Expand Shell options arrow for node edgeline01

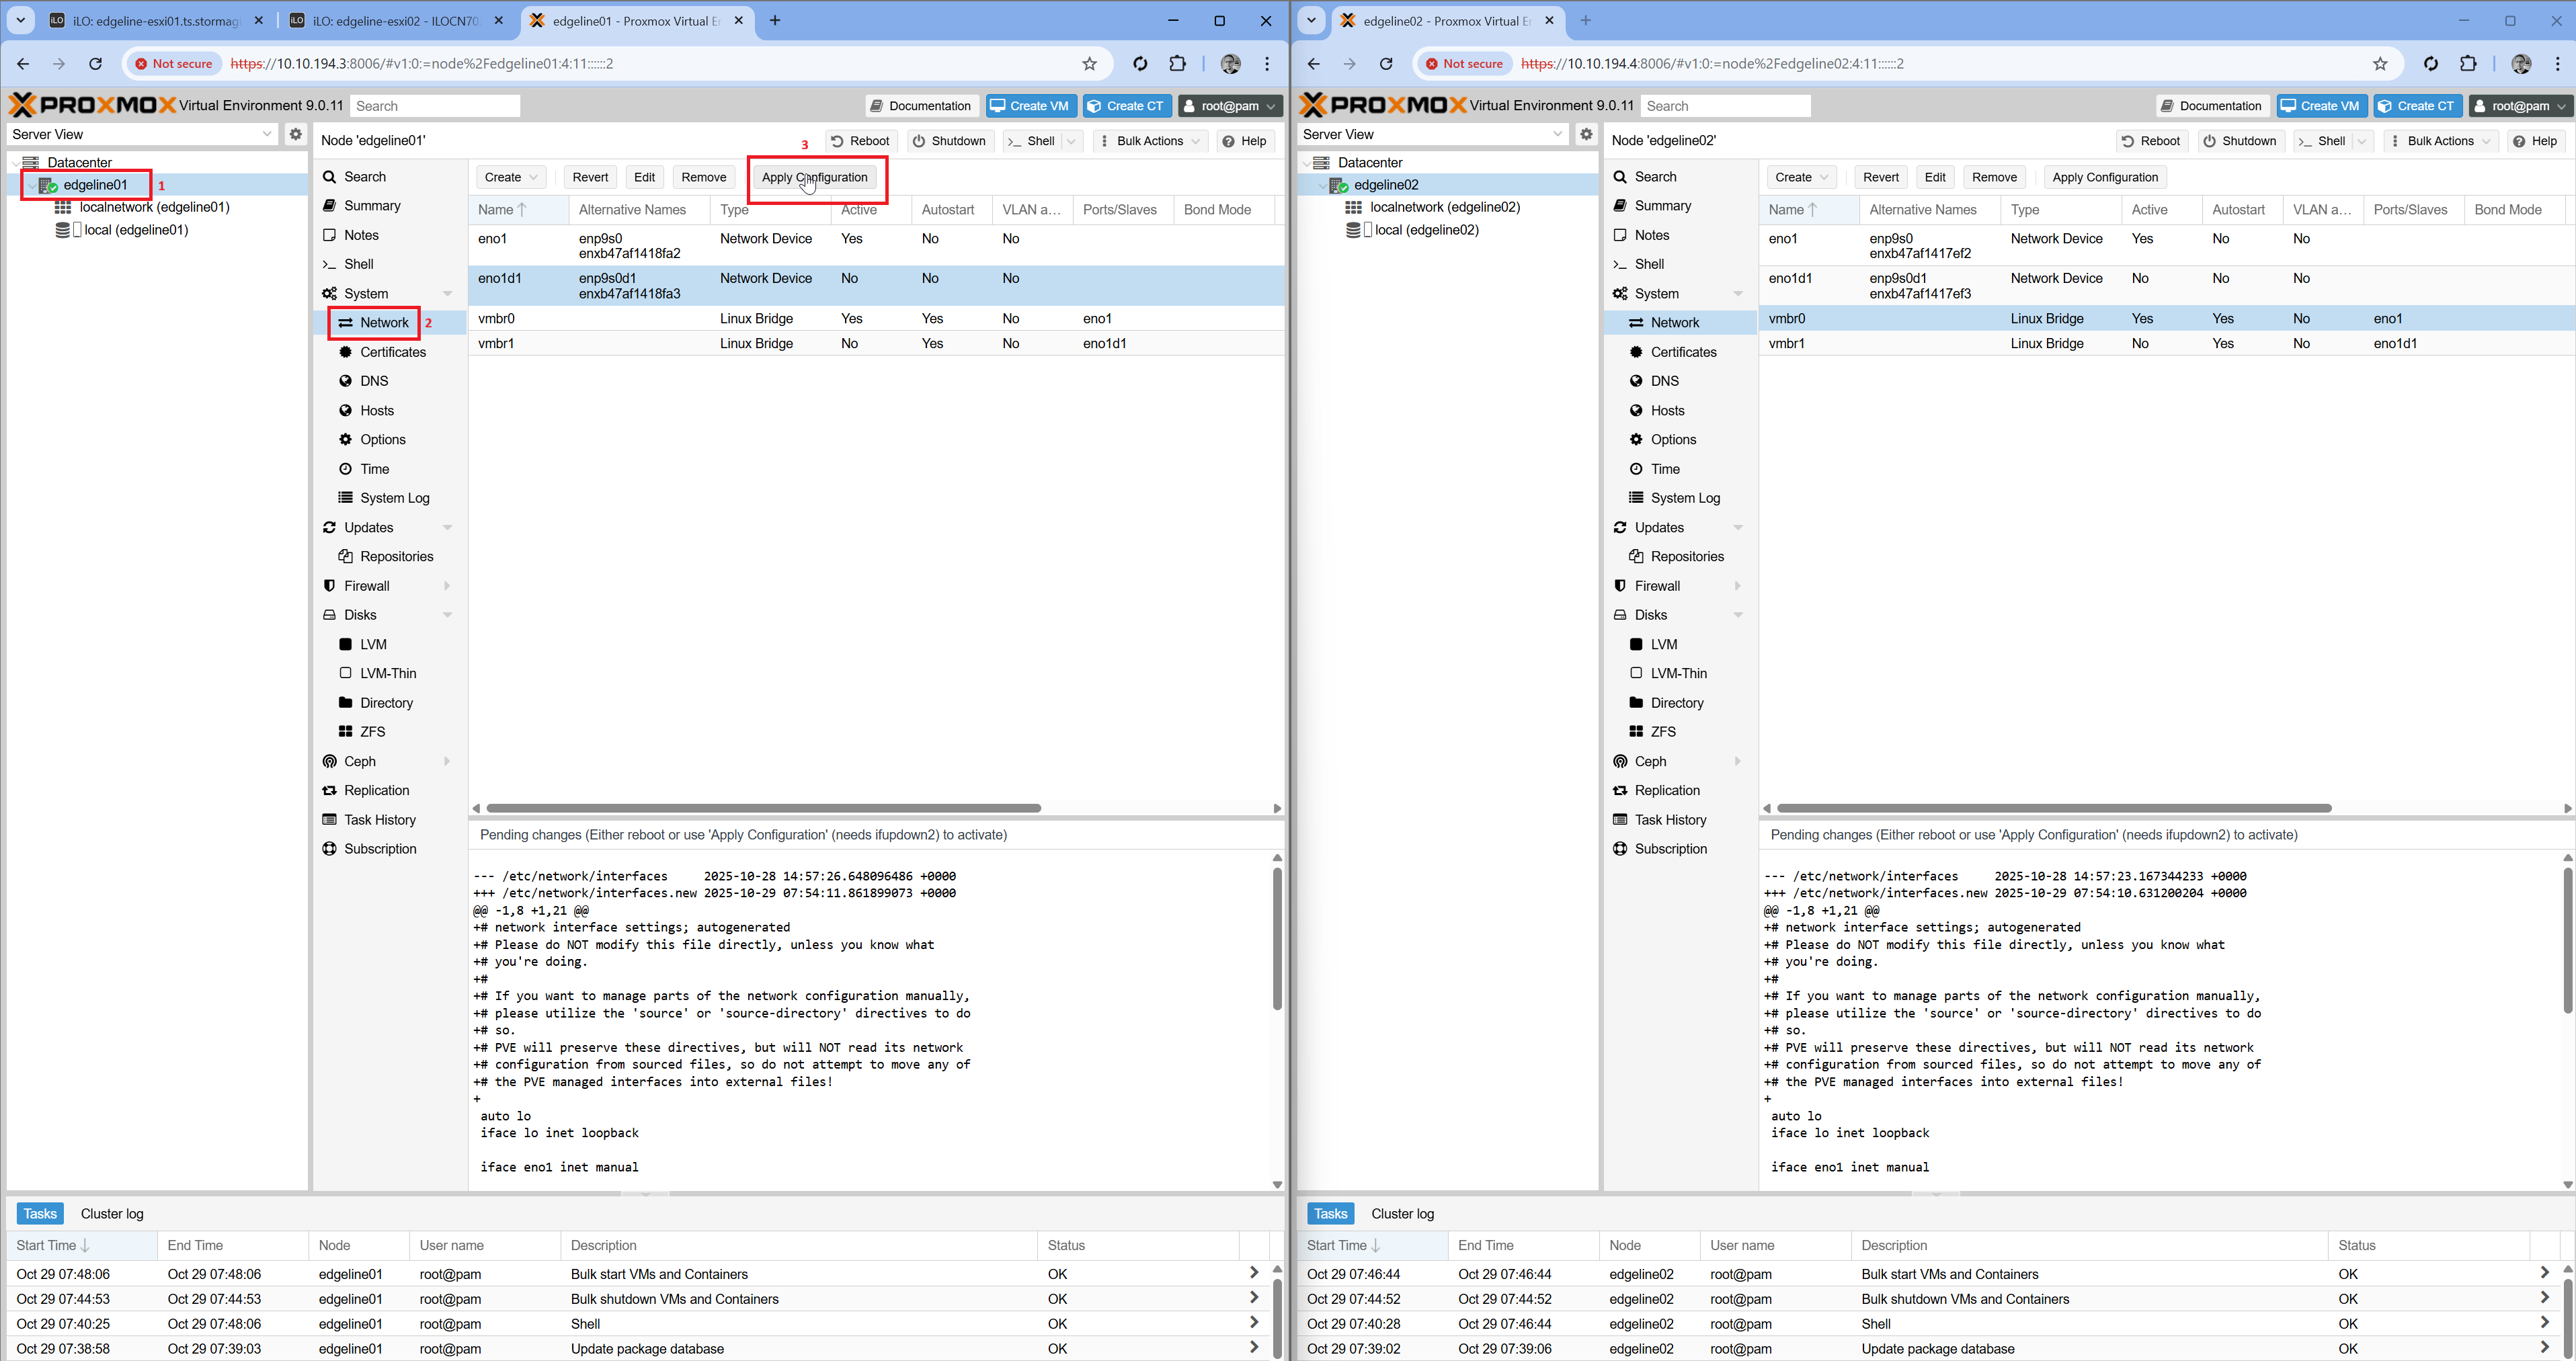pyautogui.click(x=1072, y=141)
